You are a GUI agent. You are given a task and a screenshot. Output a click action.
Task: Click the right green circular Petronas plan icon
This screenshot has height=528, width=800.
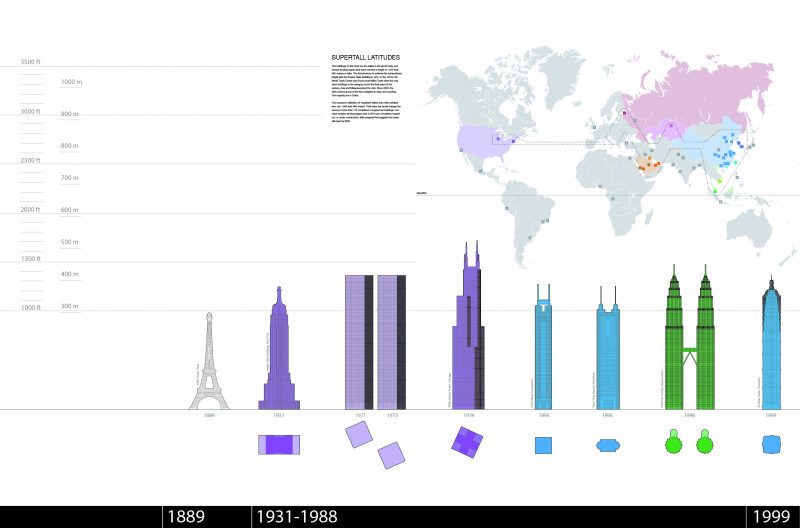[x=705, y=442]
